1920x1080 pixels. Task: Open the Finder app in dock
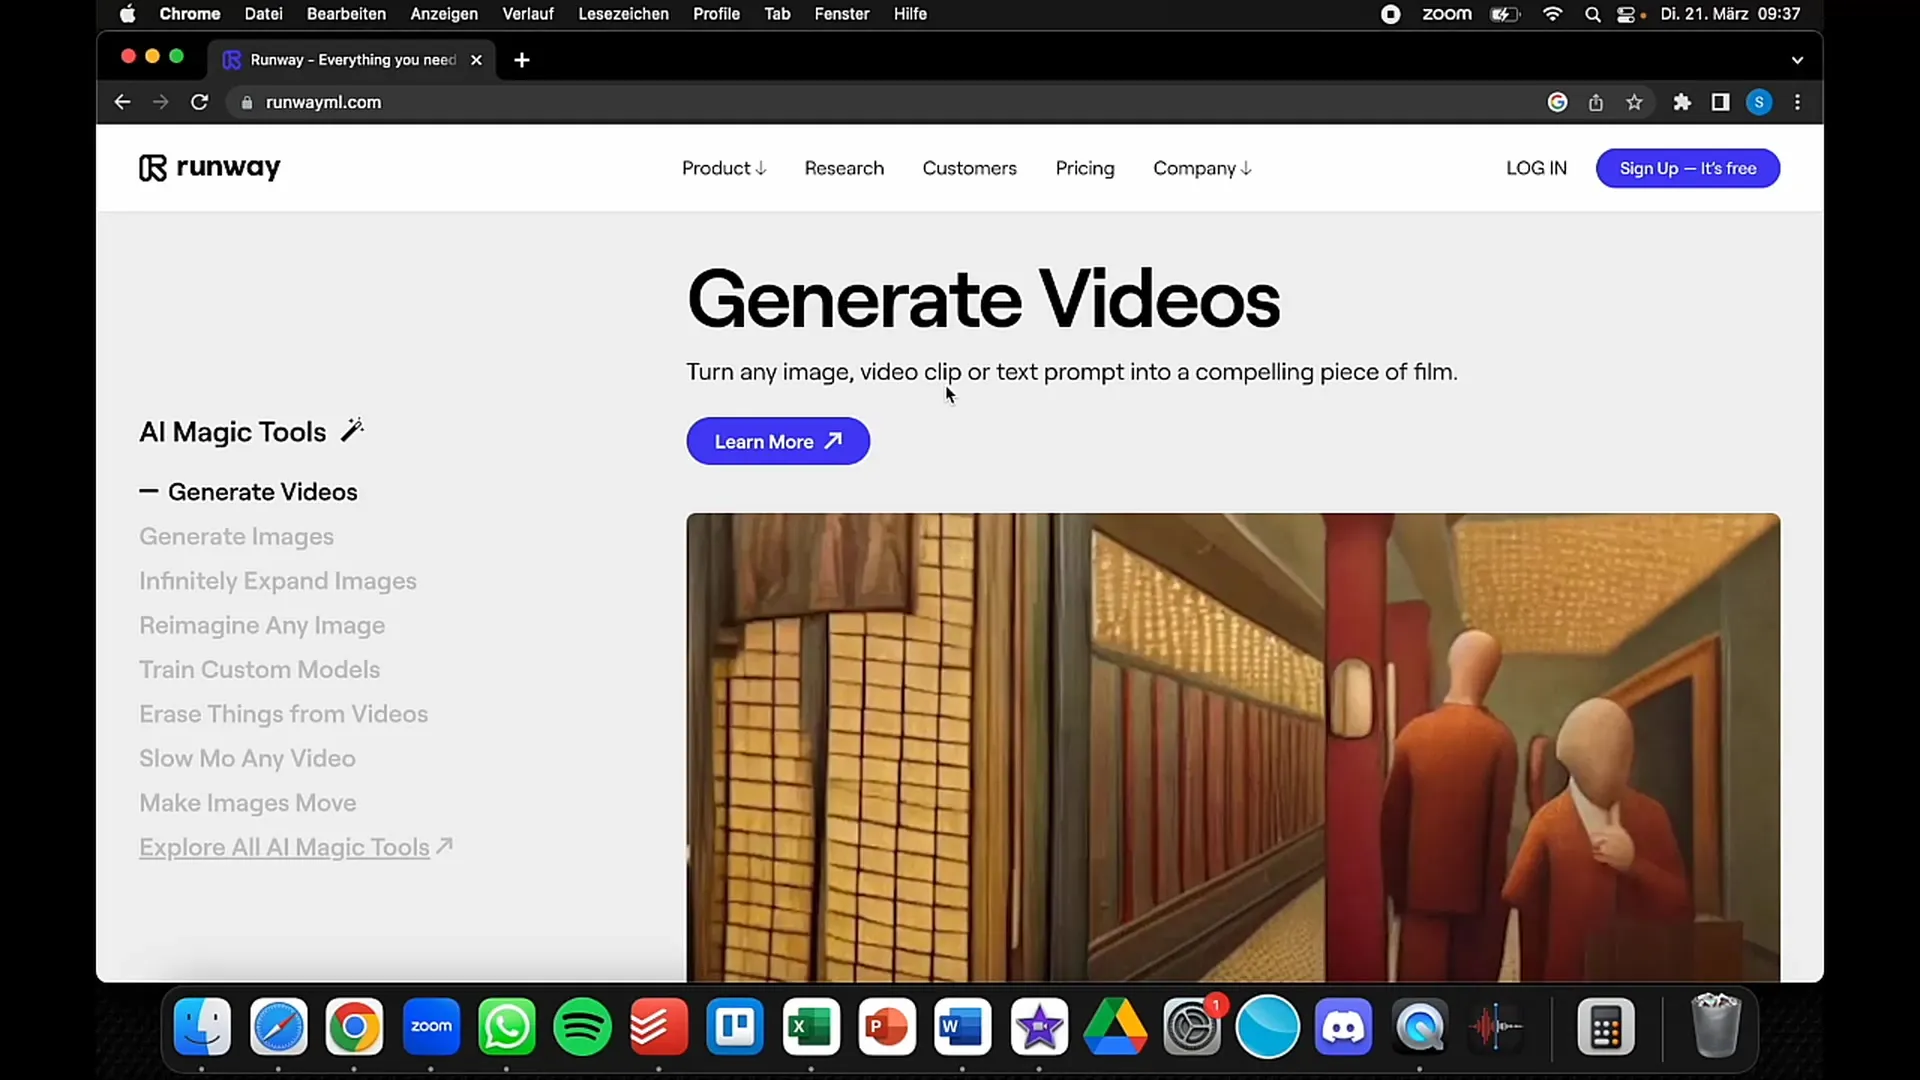click(202, 1026)
